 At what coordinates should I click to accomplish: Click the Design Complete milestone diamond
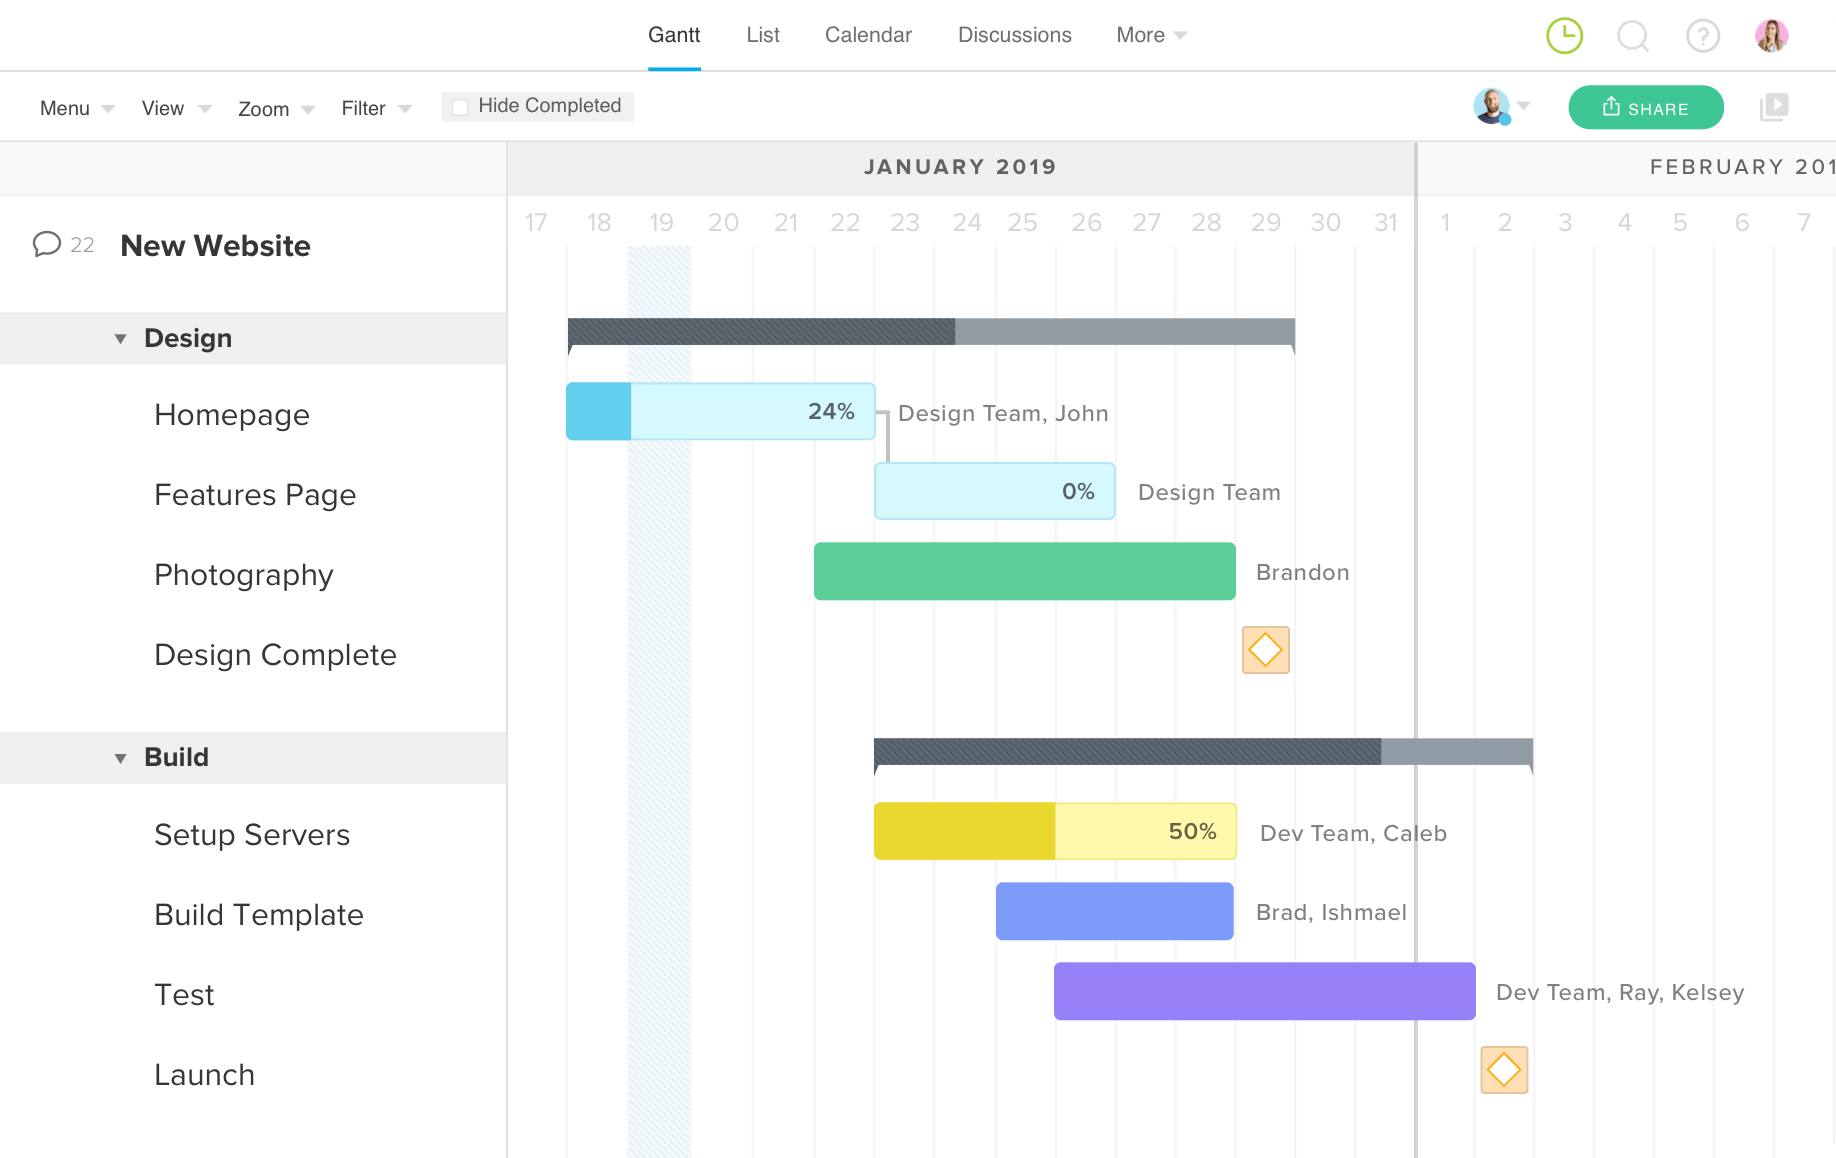1265,649
